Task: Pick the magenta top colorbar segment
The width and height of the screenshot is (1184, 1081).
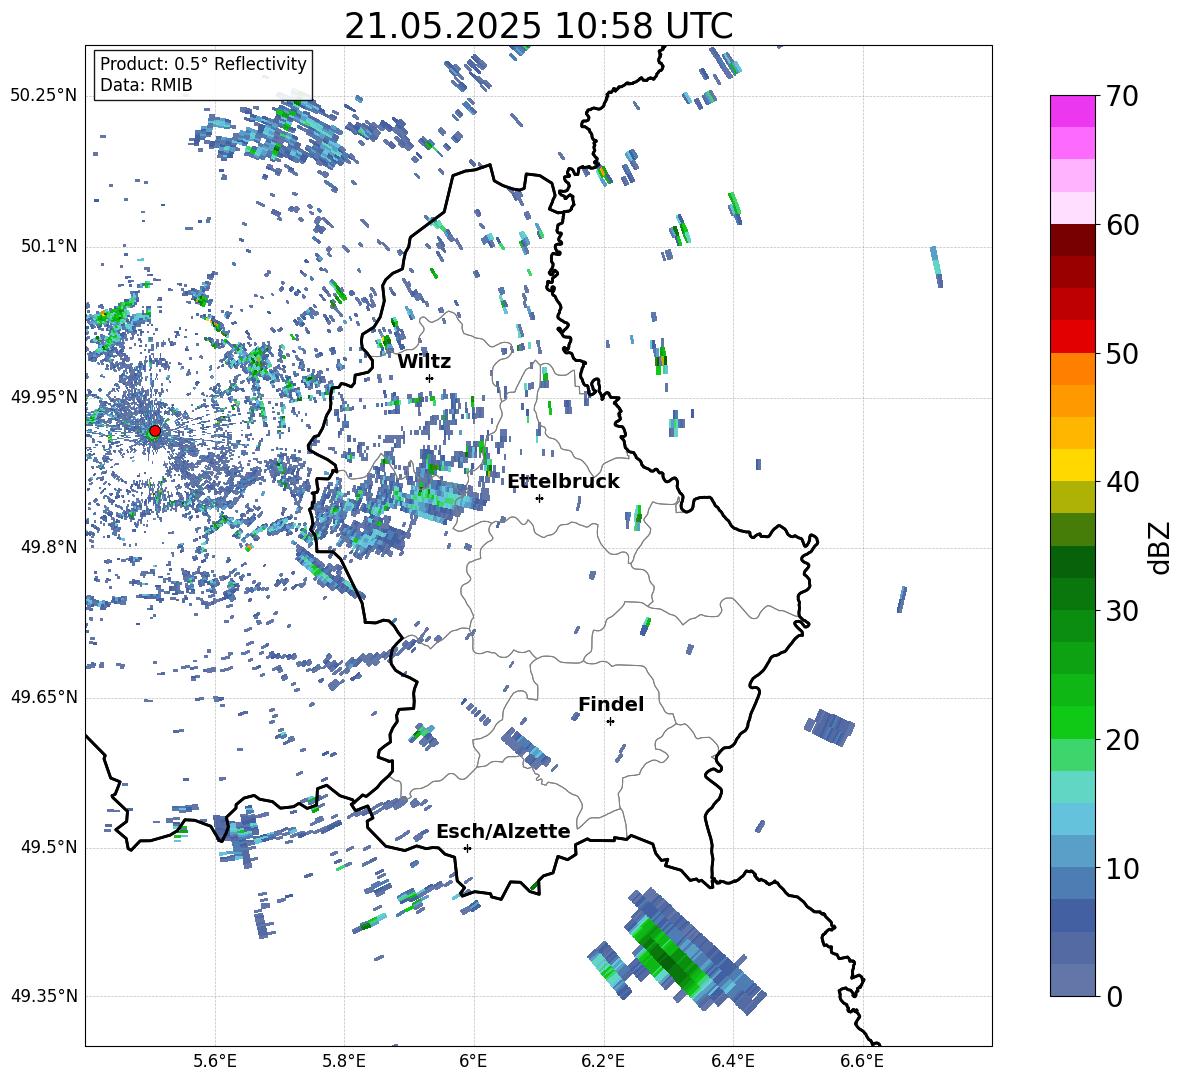Action: [1072, 111]
